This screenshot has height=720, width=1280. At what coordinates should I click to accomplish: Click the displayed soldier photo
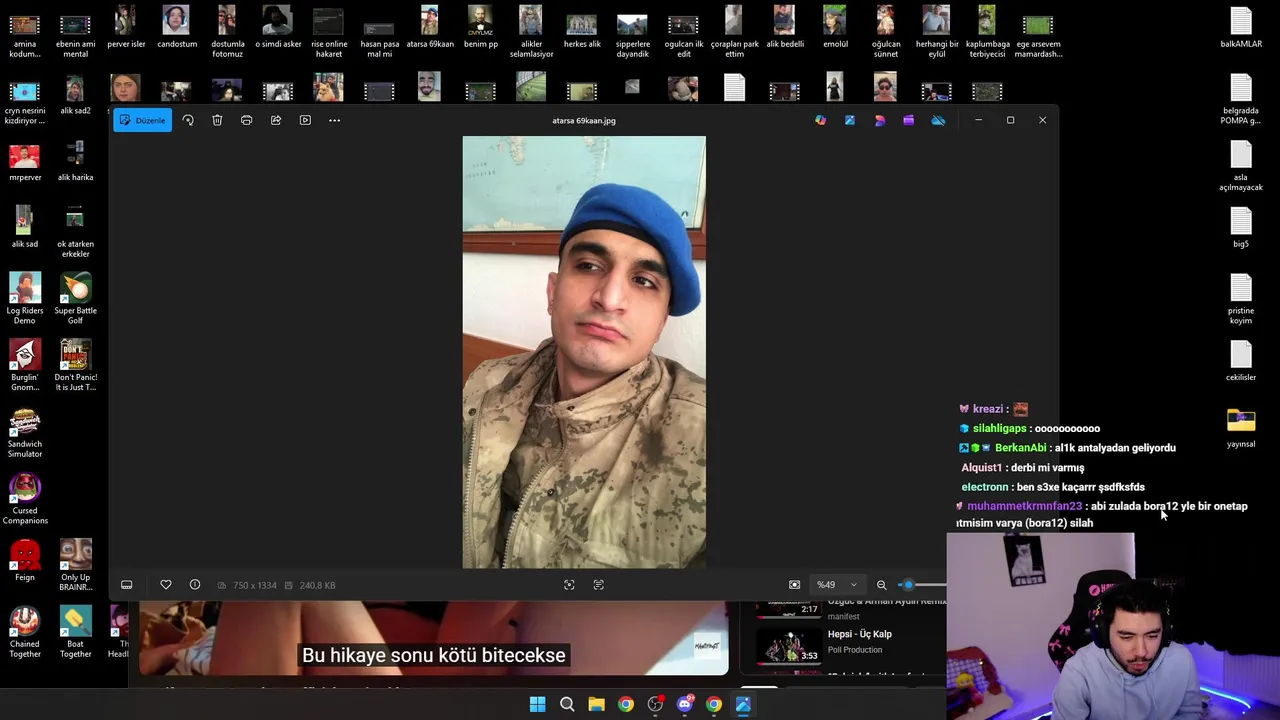point(584,352)
